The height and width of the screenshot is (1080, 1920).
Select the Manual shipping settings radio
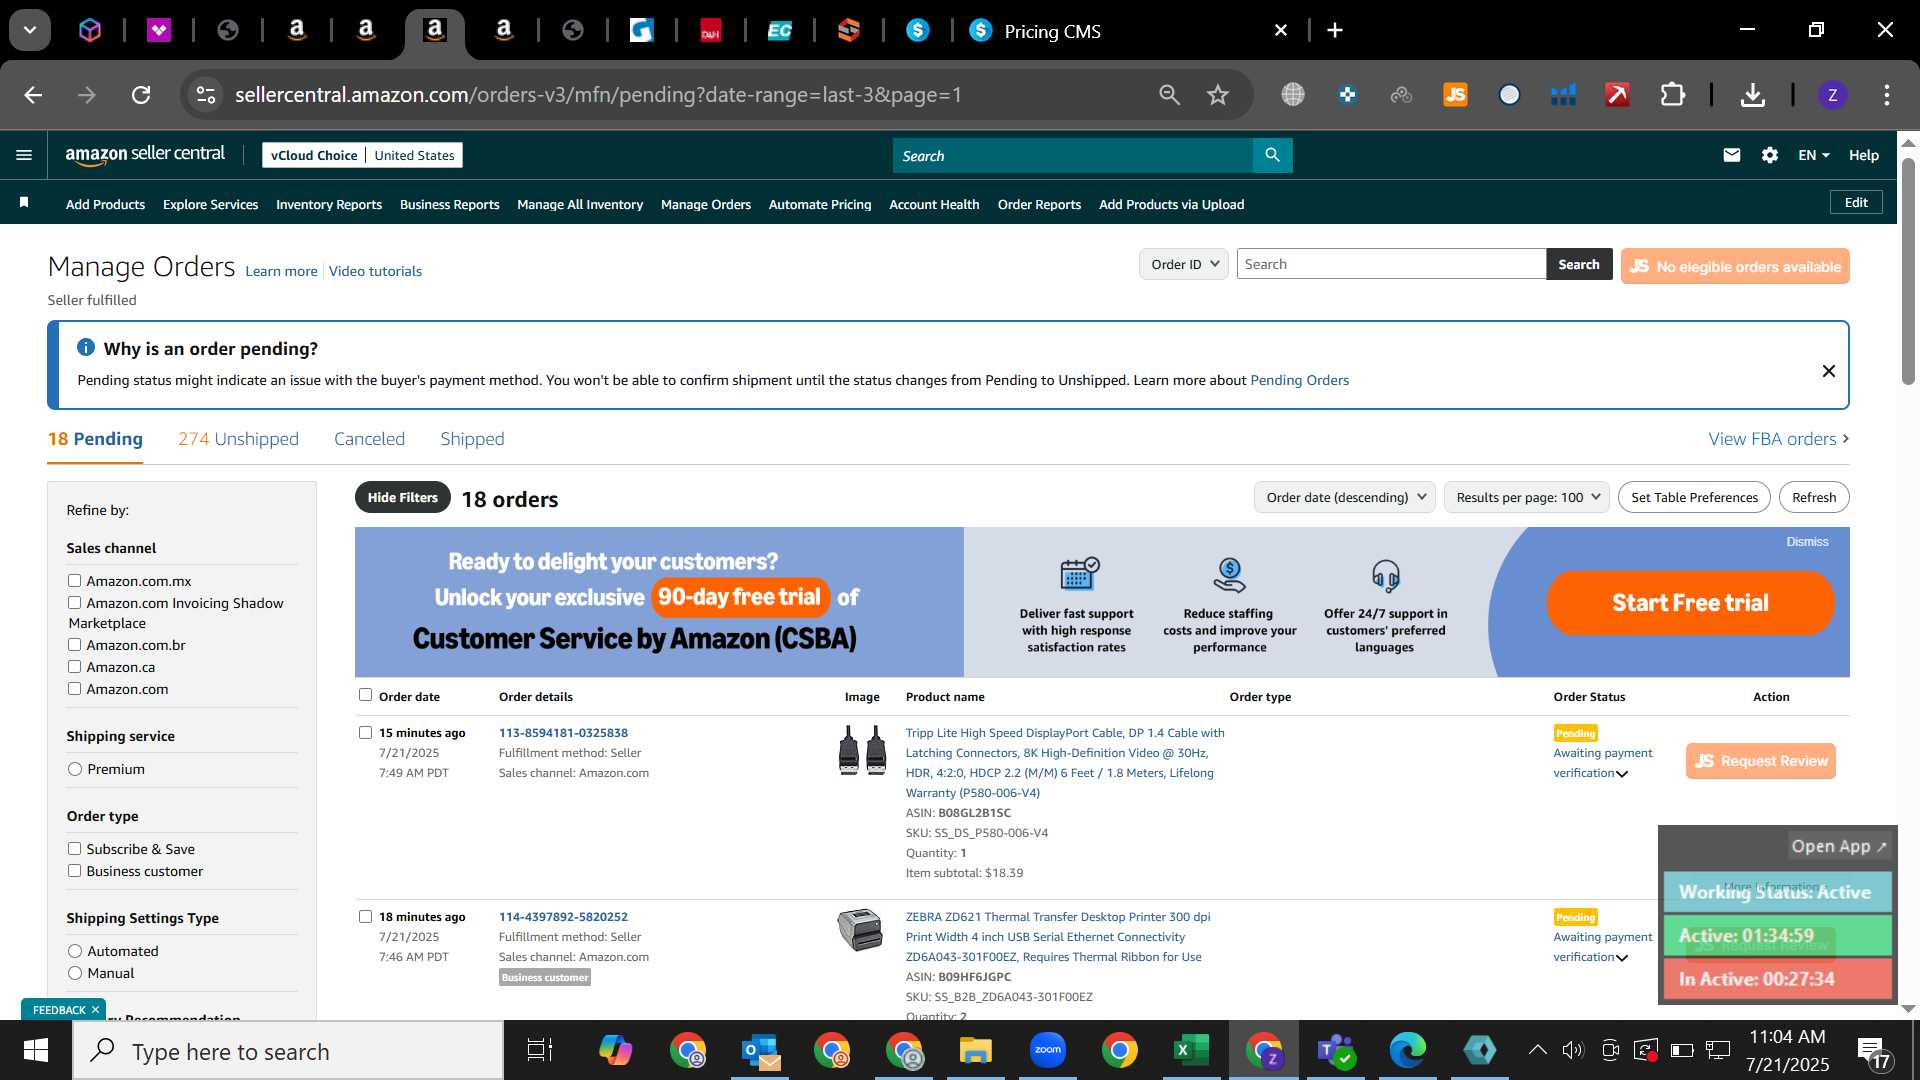click(75, 973)
